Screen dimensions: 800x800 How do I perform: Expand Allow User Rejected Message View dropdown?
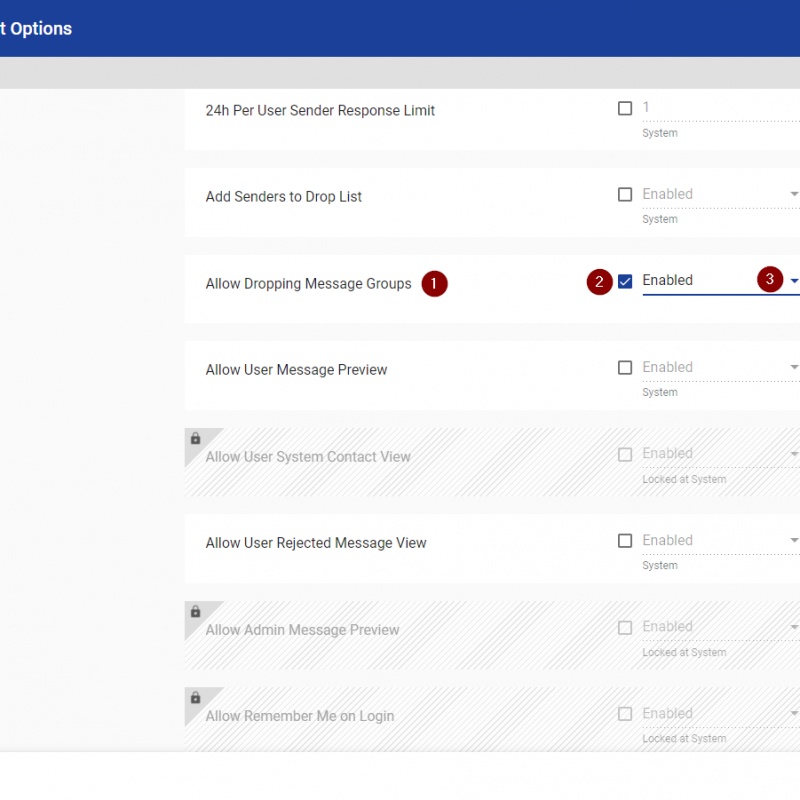pos(794,540)
